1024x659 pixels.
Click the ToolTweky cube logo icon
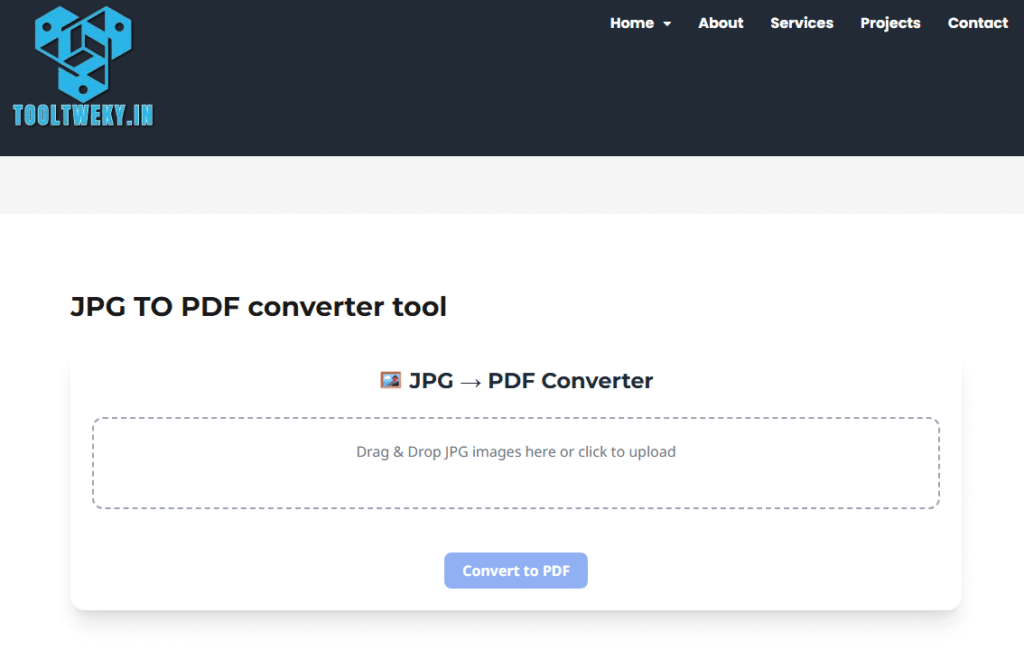tap(83, 52)
